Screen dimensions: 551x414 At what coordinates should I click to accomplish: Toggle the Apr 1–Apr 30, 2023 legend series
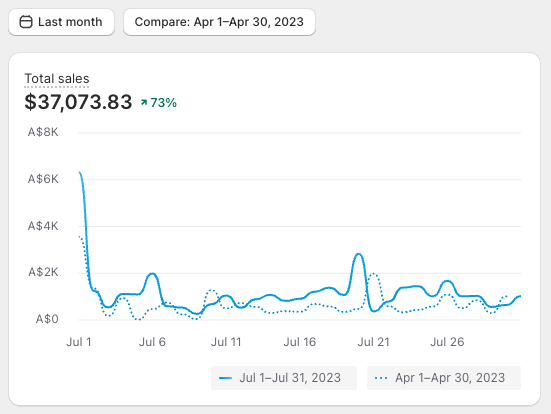point(444,378)
